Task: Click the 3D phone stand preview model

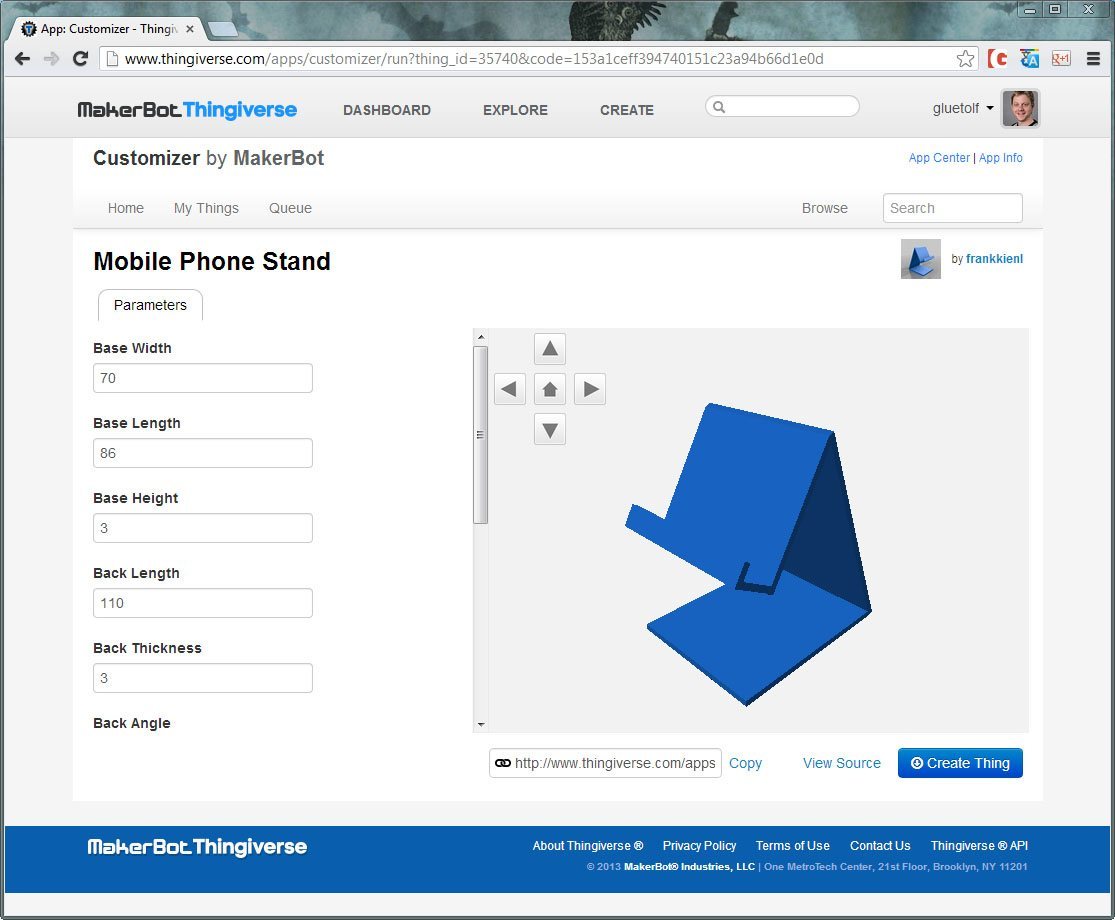Action: click(748, 555)
